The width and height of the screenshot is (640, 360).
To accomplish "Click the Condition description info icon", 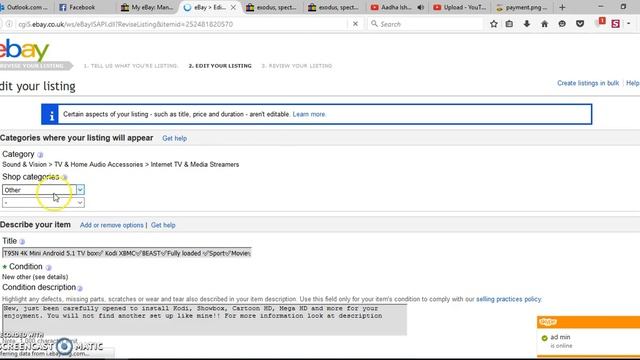I will point(80,288).
